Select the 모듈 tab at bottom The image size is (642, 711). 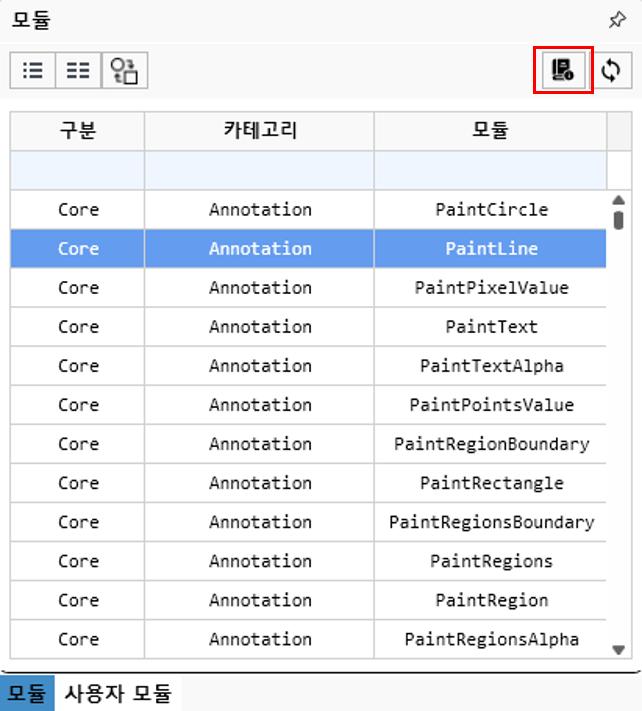click(28, 692)
